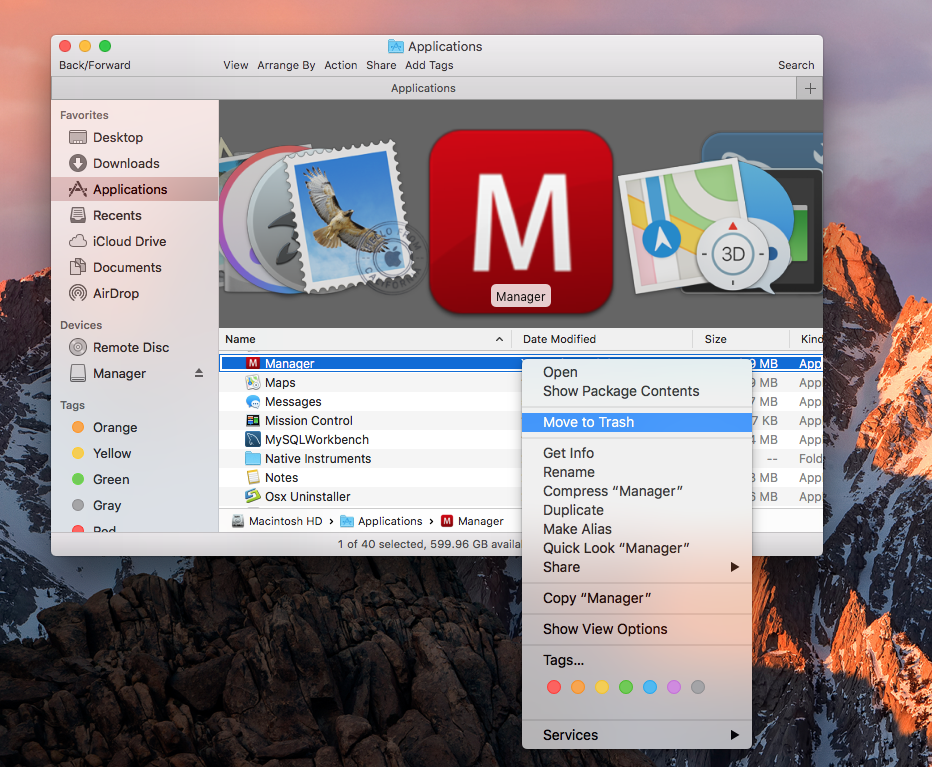Click the Maps app icon in the list
The width and height of the screenshot is (932, 767).
pos(253,383)
